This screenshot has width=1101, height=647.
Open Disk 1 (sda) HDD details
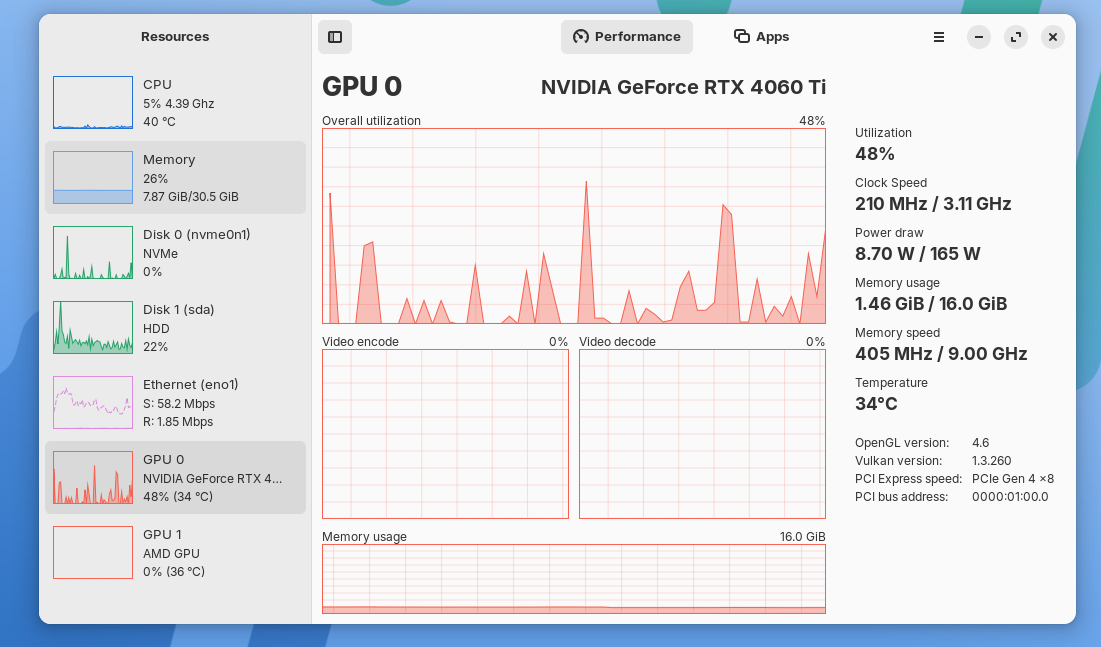(175, 328)
